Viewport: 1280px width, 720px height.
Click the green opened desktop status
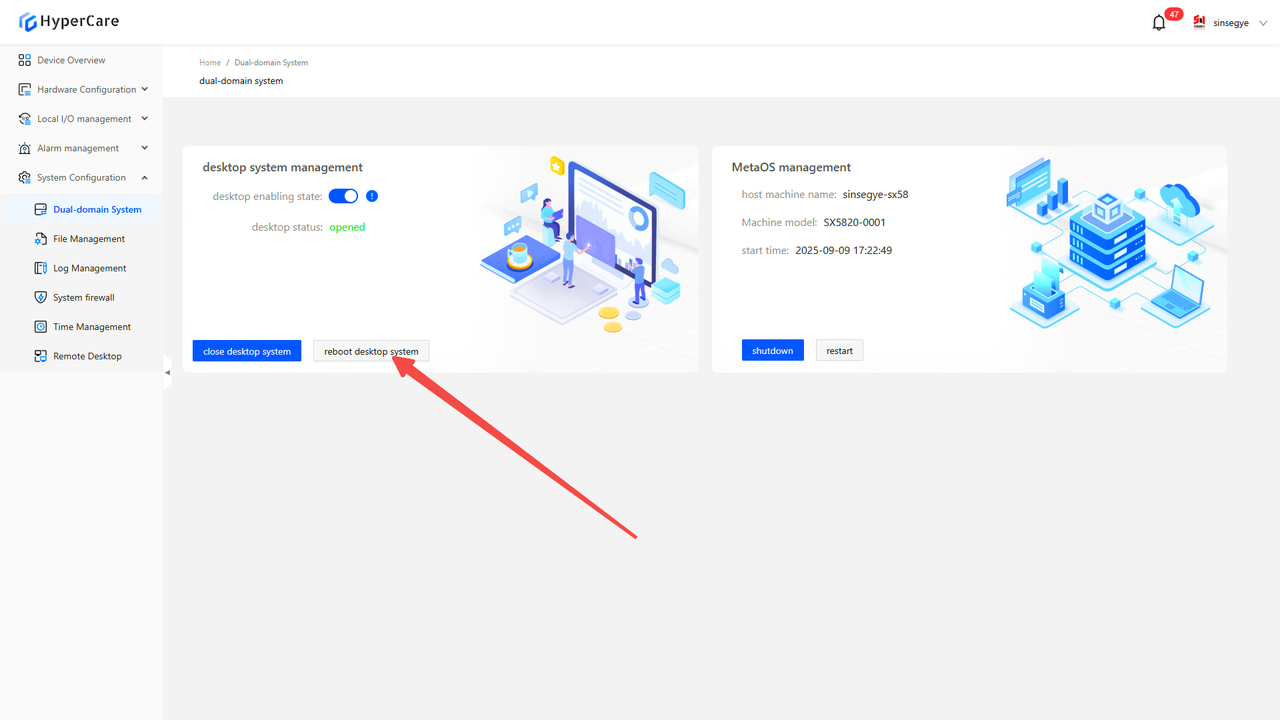(347, 227)
